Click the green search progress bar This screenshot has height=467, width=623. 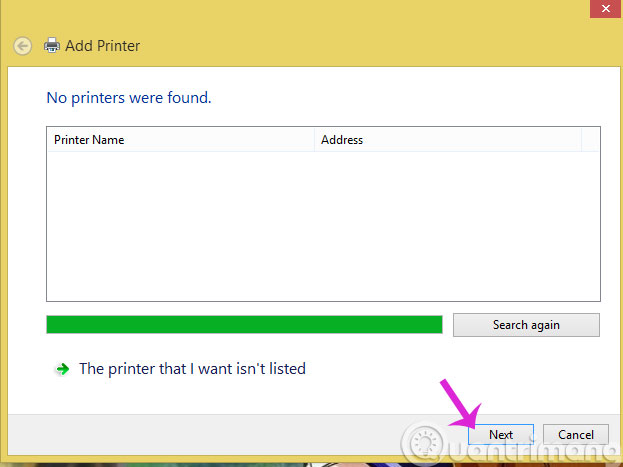coord(244,325)
